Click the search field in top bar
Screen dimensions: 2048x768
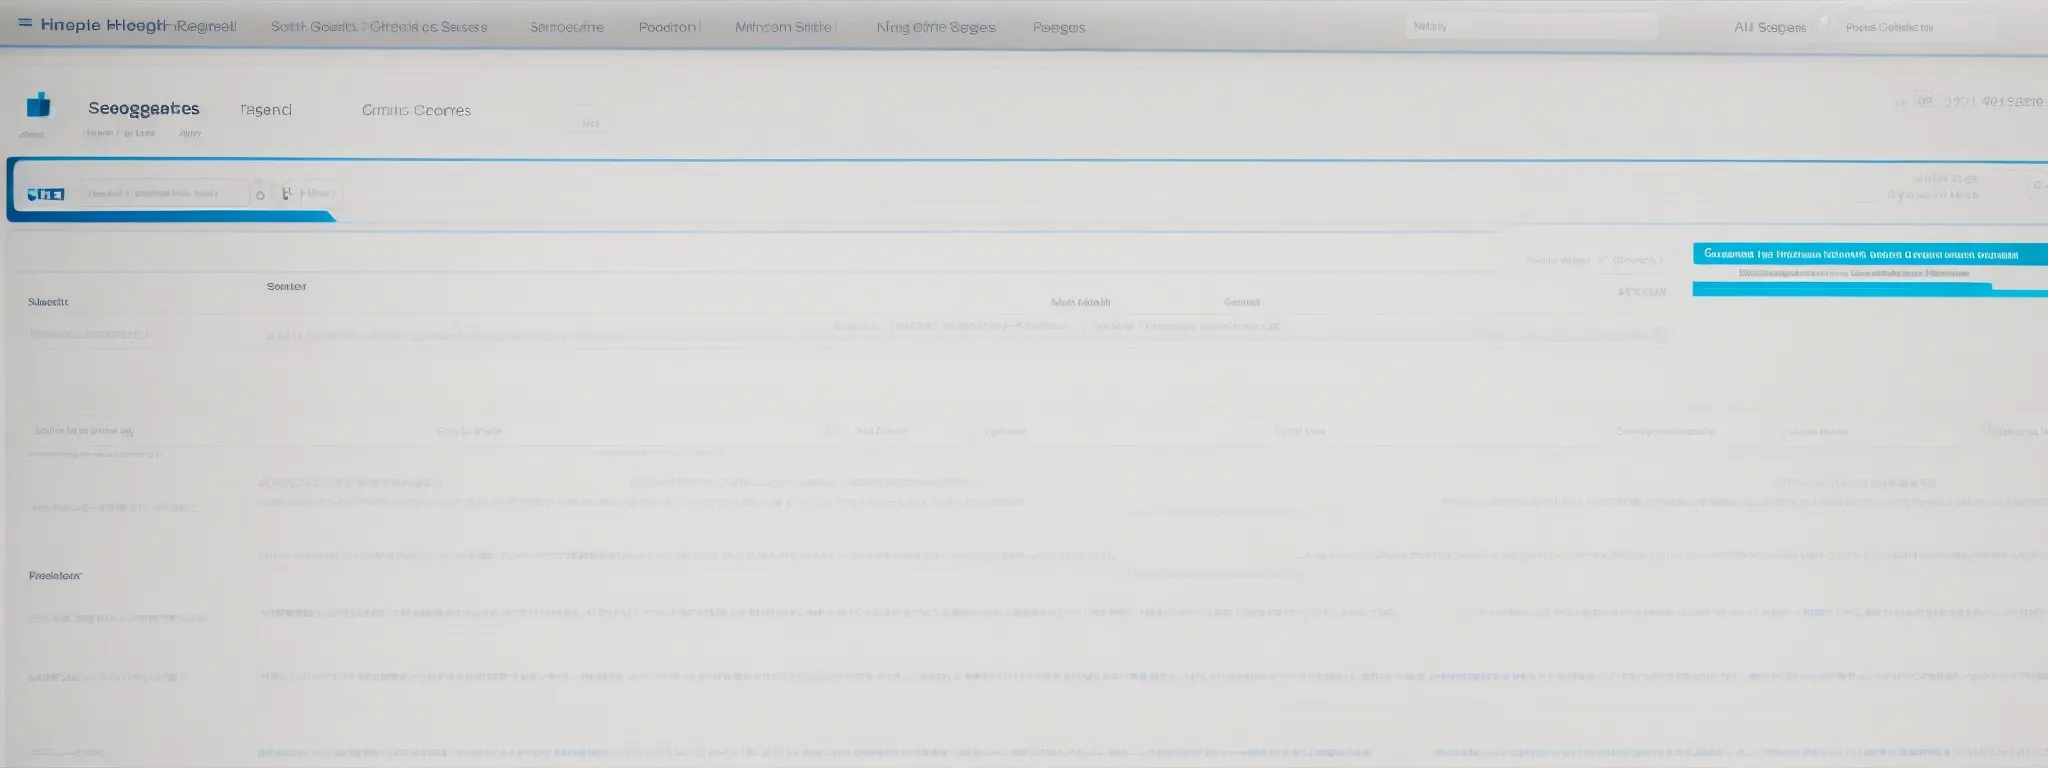pos(1530,27)
